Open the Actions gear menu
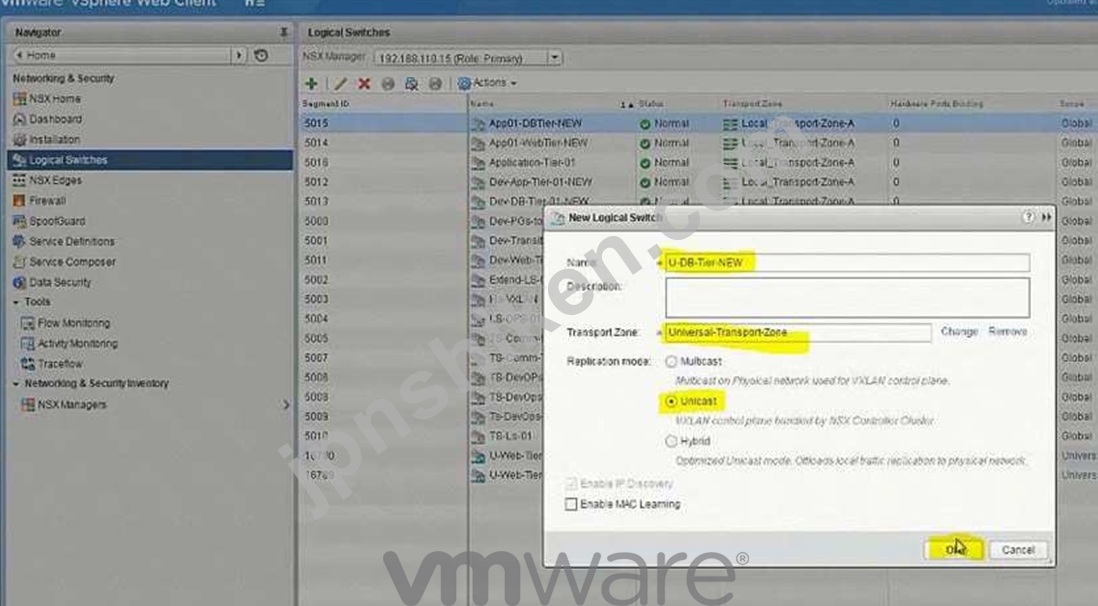 tap(487, 83)
